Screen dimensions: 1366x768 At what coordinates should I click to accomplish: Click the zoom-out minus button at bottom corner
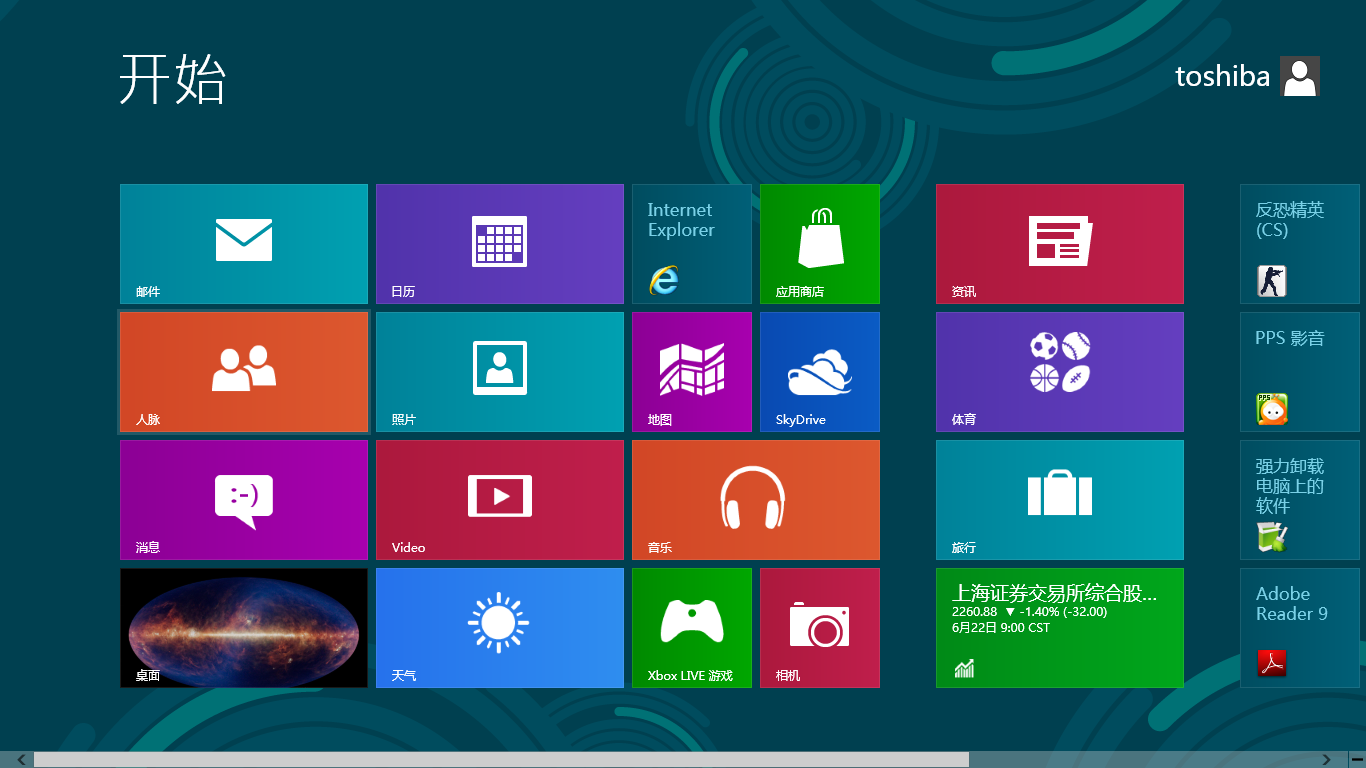point(1357,760)
